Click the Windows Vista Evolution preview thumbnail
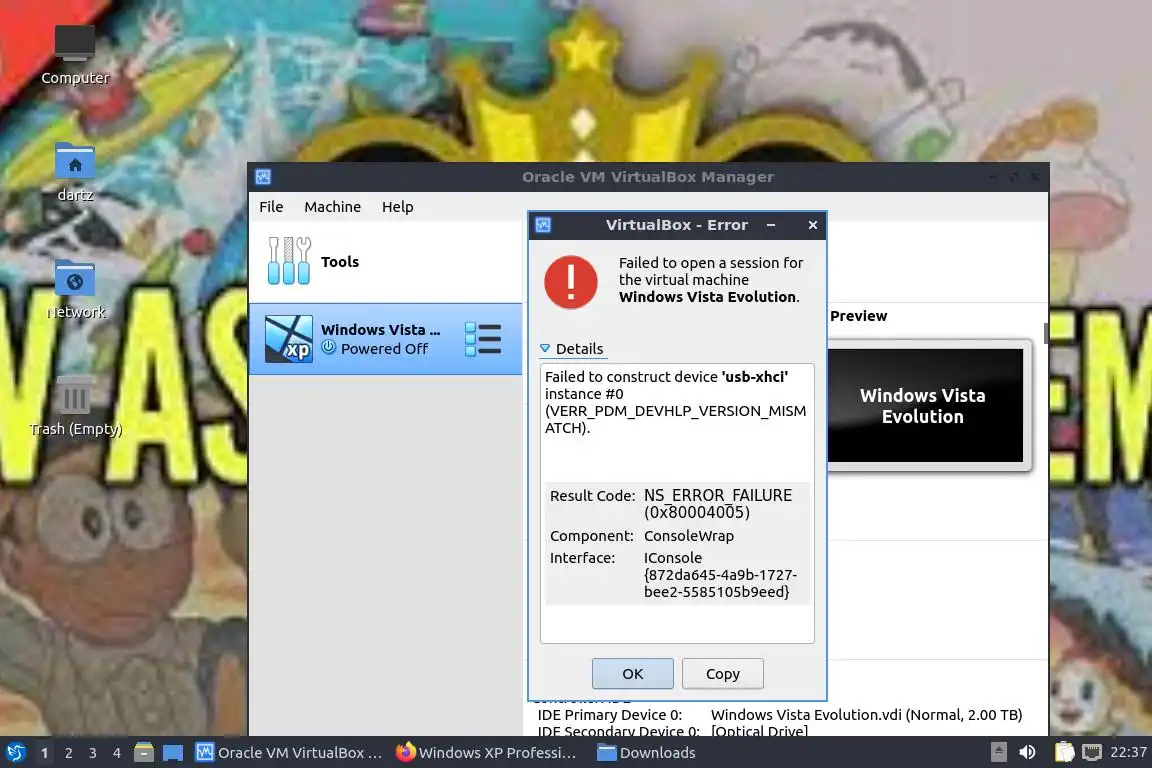The width and height of the screenshot is (1152, 768). [x=924, y=405]
